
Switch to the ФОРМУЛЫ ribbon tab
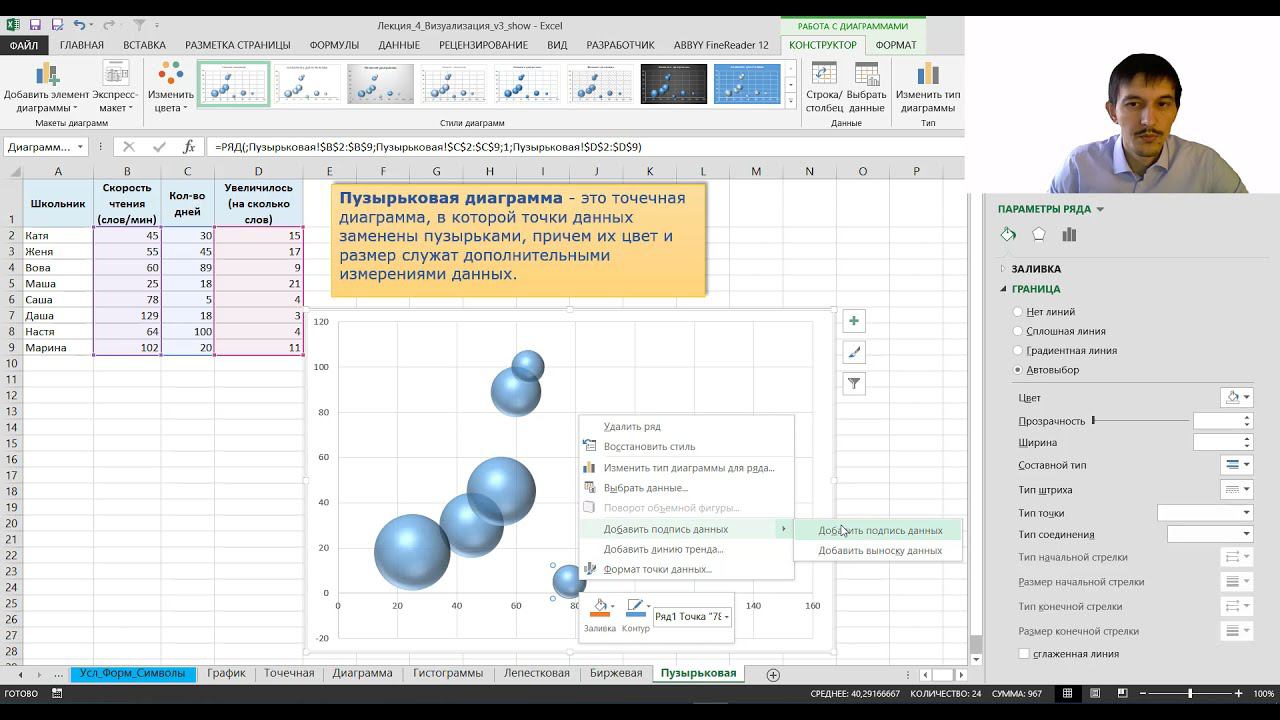[x=334, y=45]
